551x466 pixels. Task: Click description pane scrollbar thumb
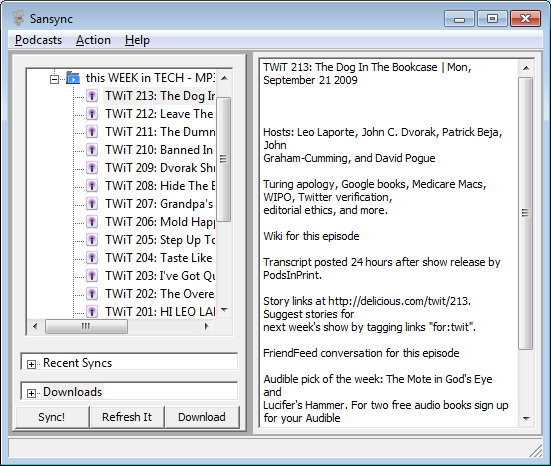[x=526, y=213]
